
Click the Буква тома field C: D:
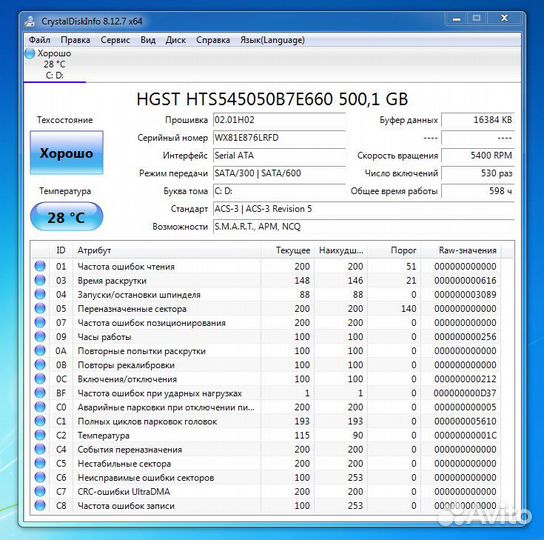[279, 191]
